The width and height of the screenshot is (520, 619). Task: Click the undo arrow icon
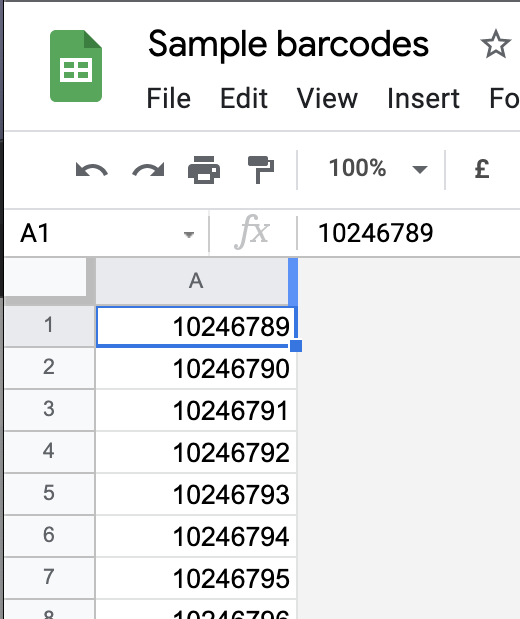(x=92, y=170)
